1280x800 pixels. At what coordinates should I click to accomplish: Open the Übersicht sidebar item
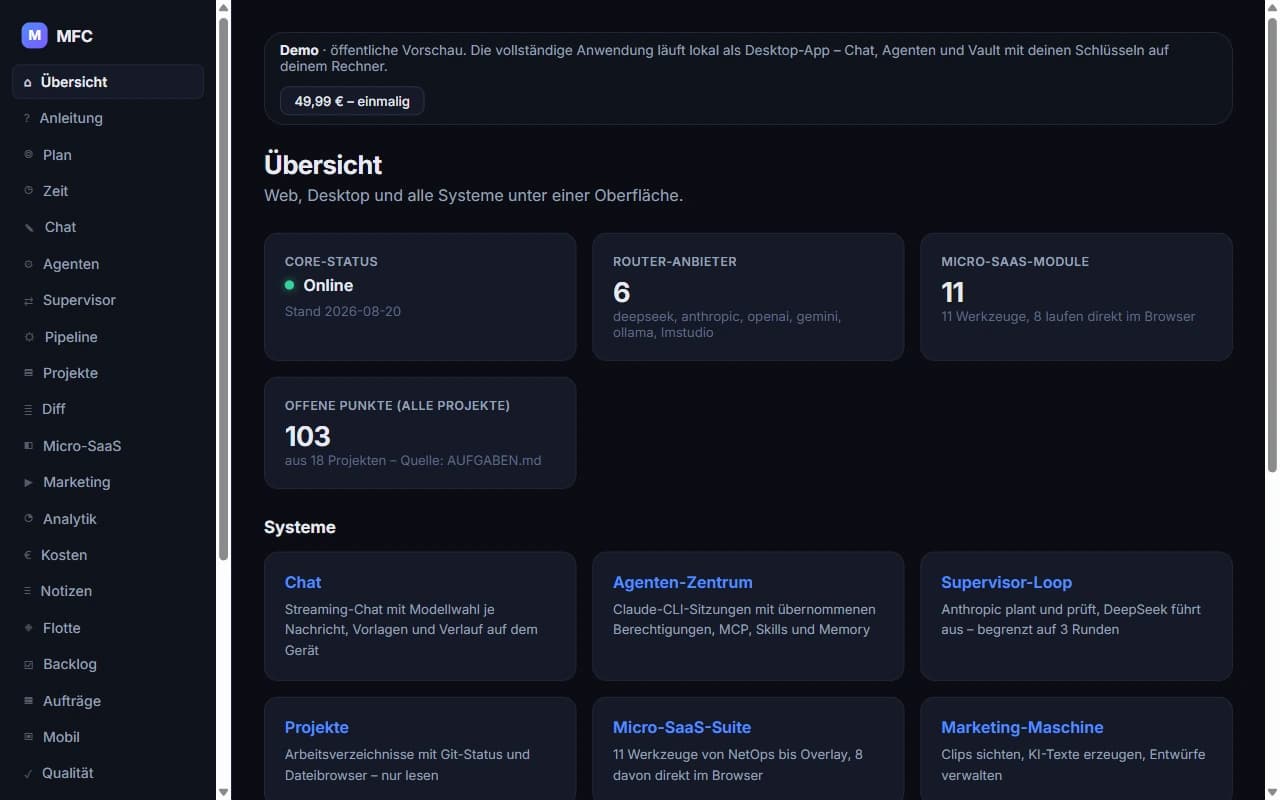[108, 82]
